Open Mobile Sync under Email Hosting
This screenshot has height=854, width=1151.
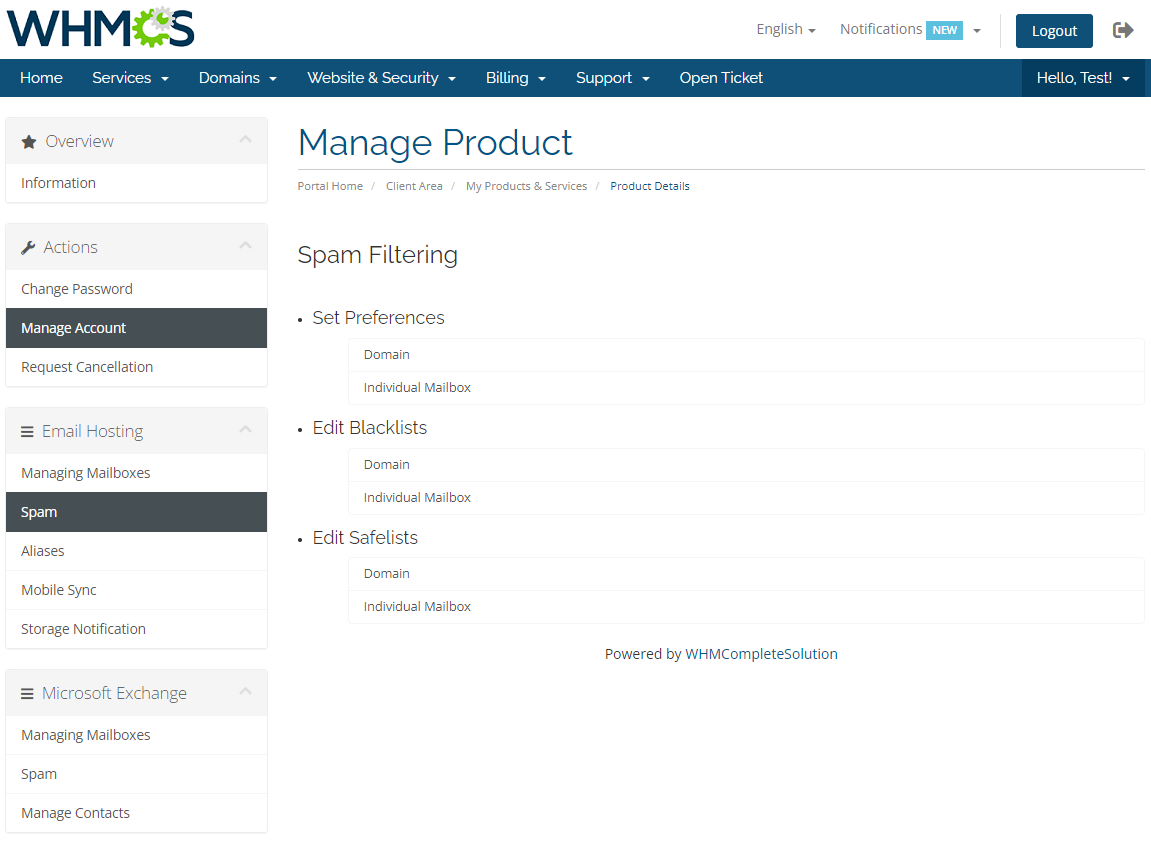pyautogui.click(x=137, y=590)
